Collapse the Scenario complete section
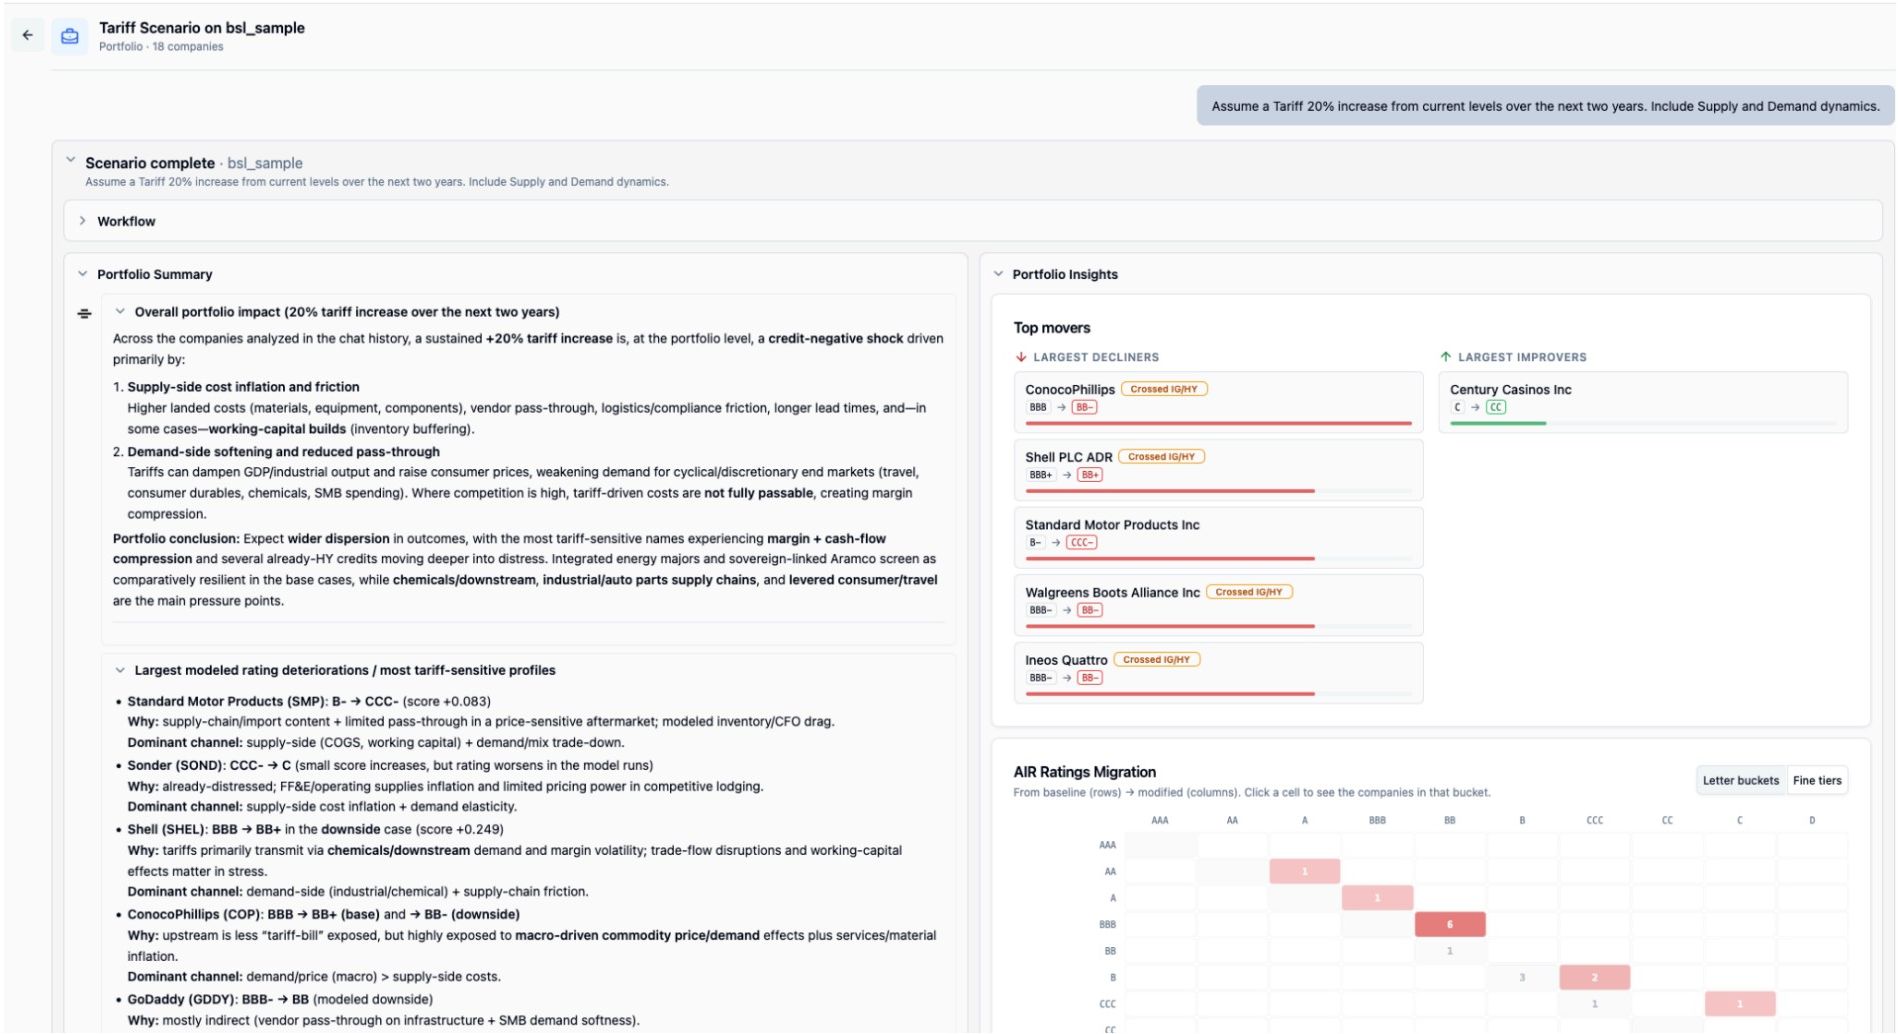This screenshot has height=1034, width=1898. 70,160
